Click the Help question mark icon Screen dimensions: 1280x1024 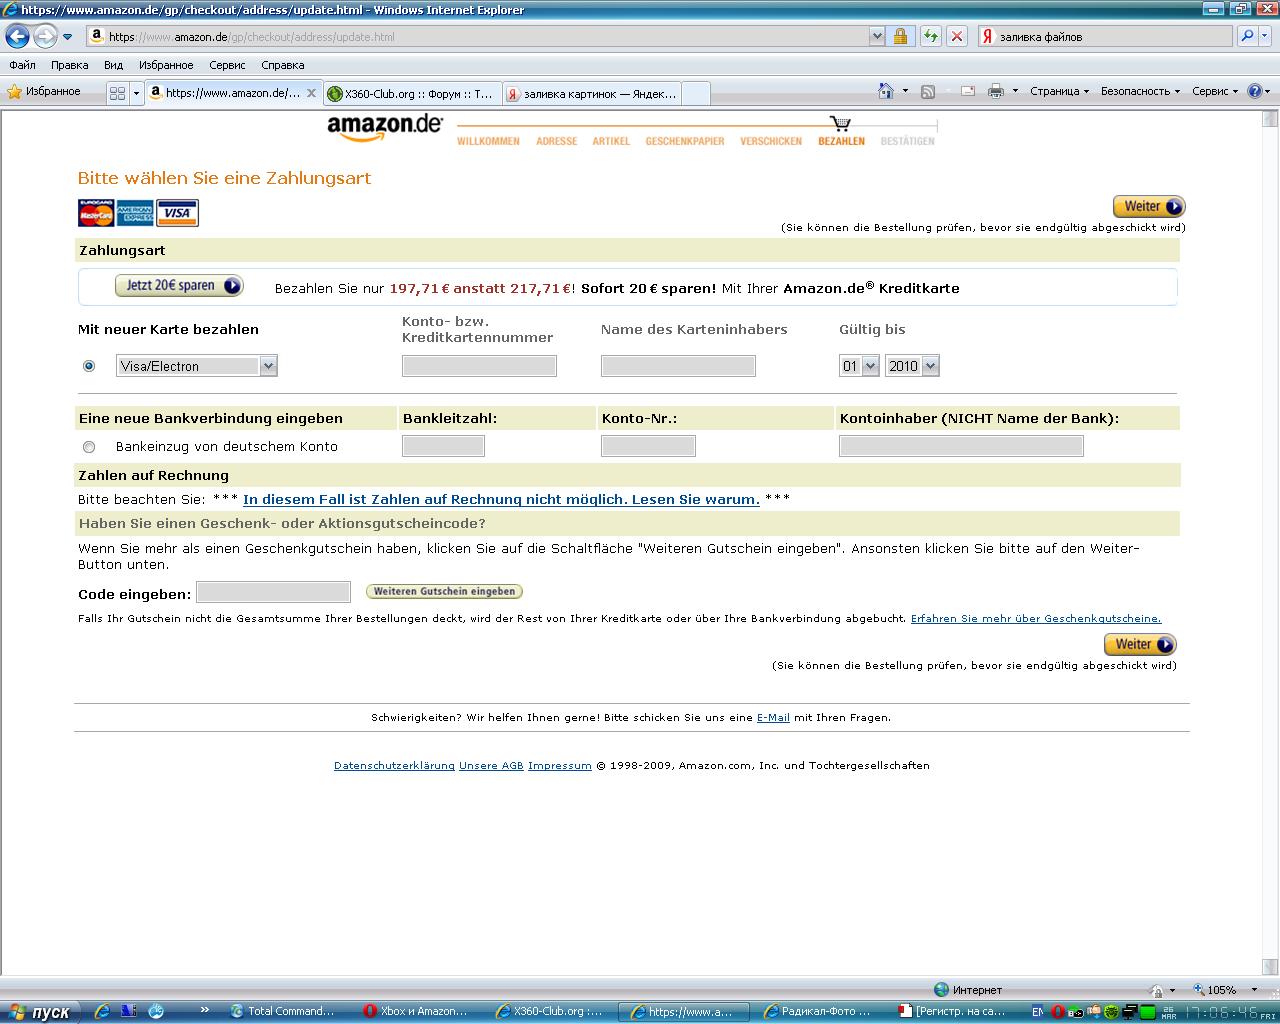point(1255,91)
